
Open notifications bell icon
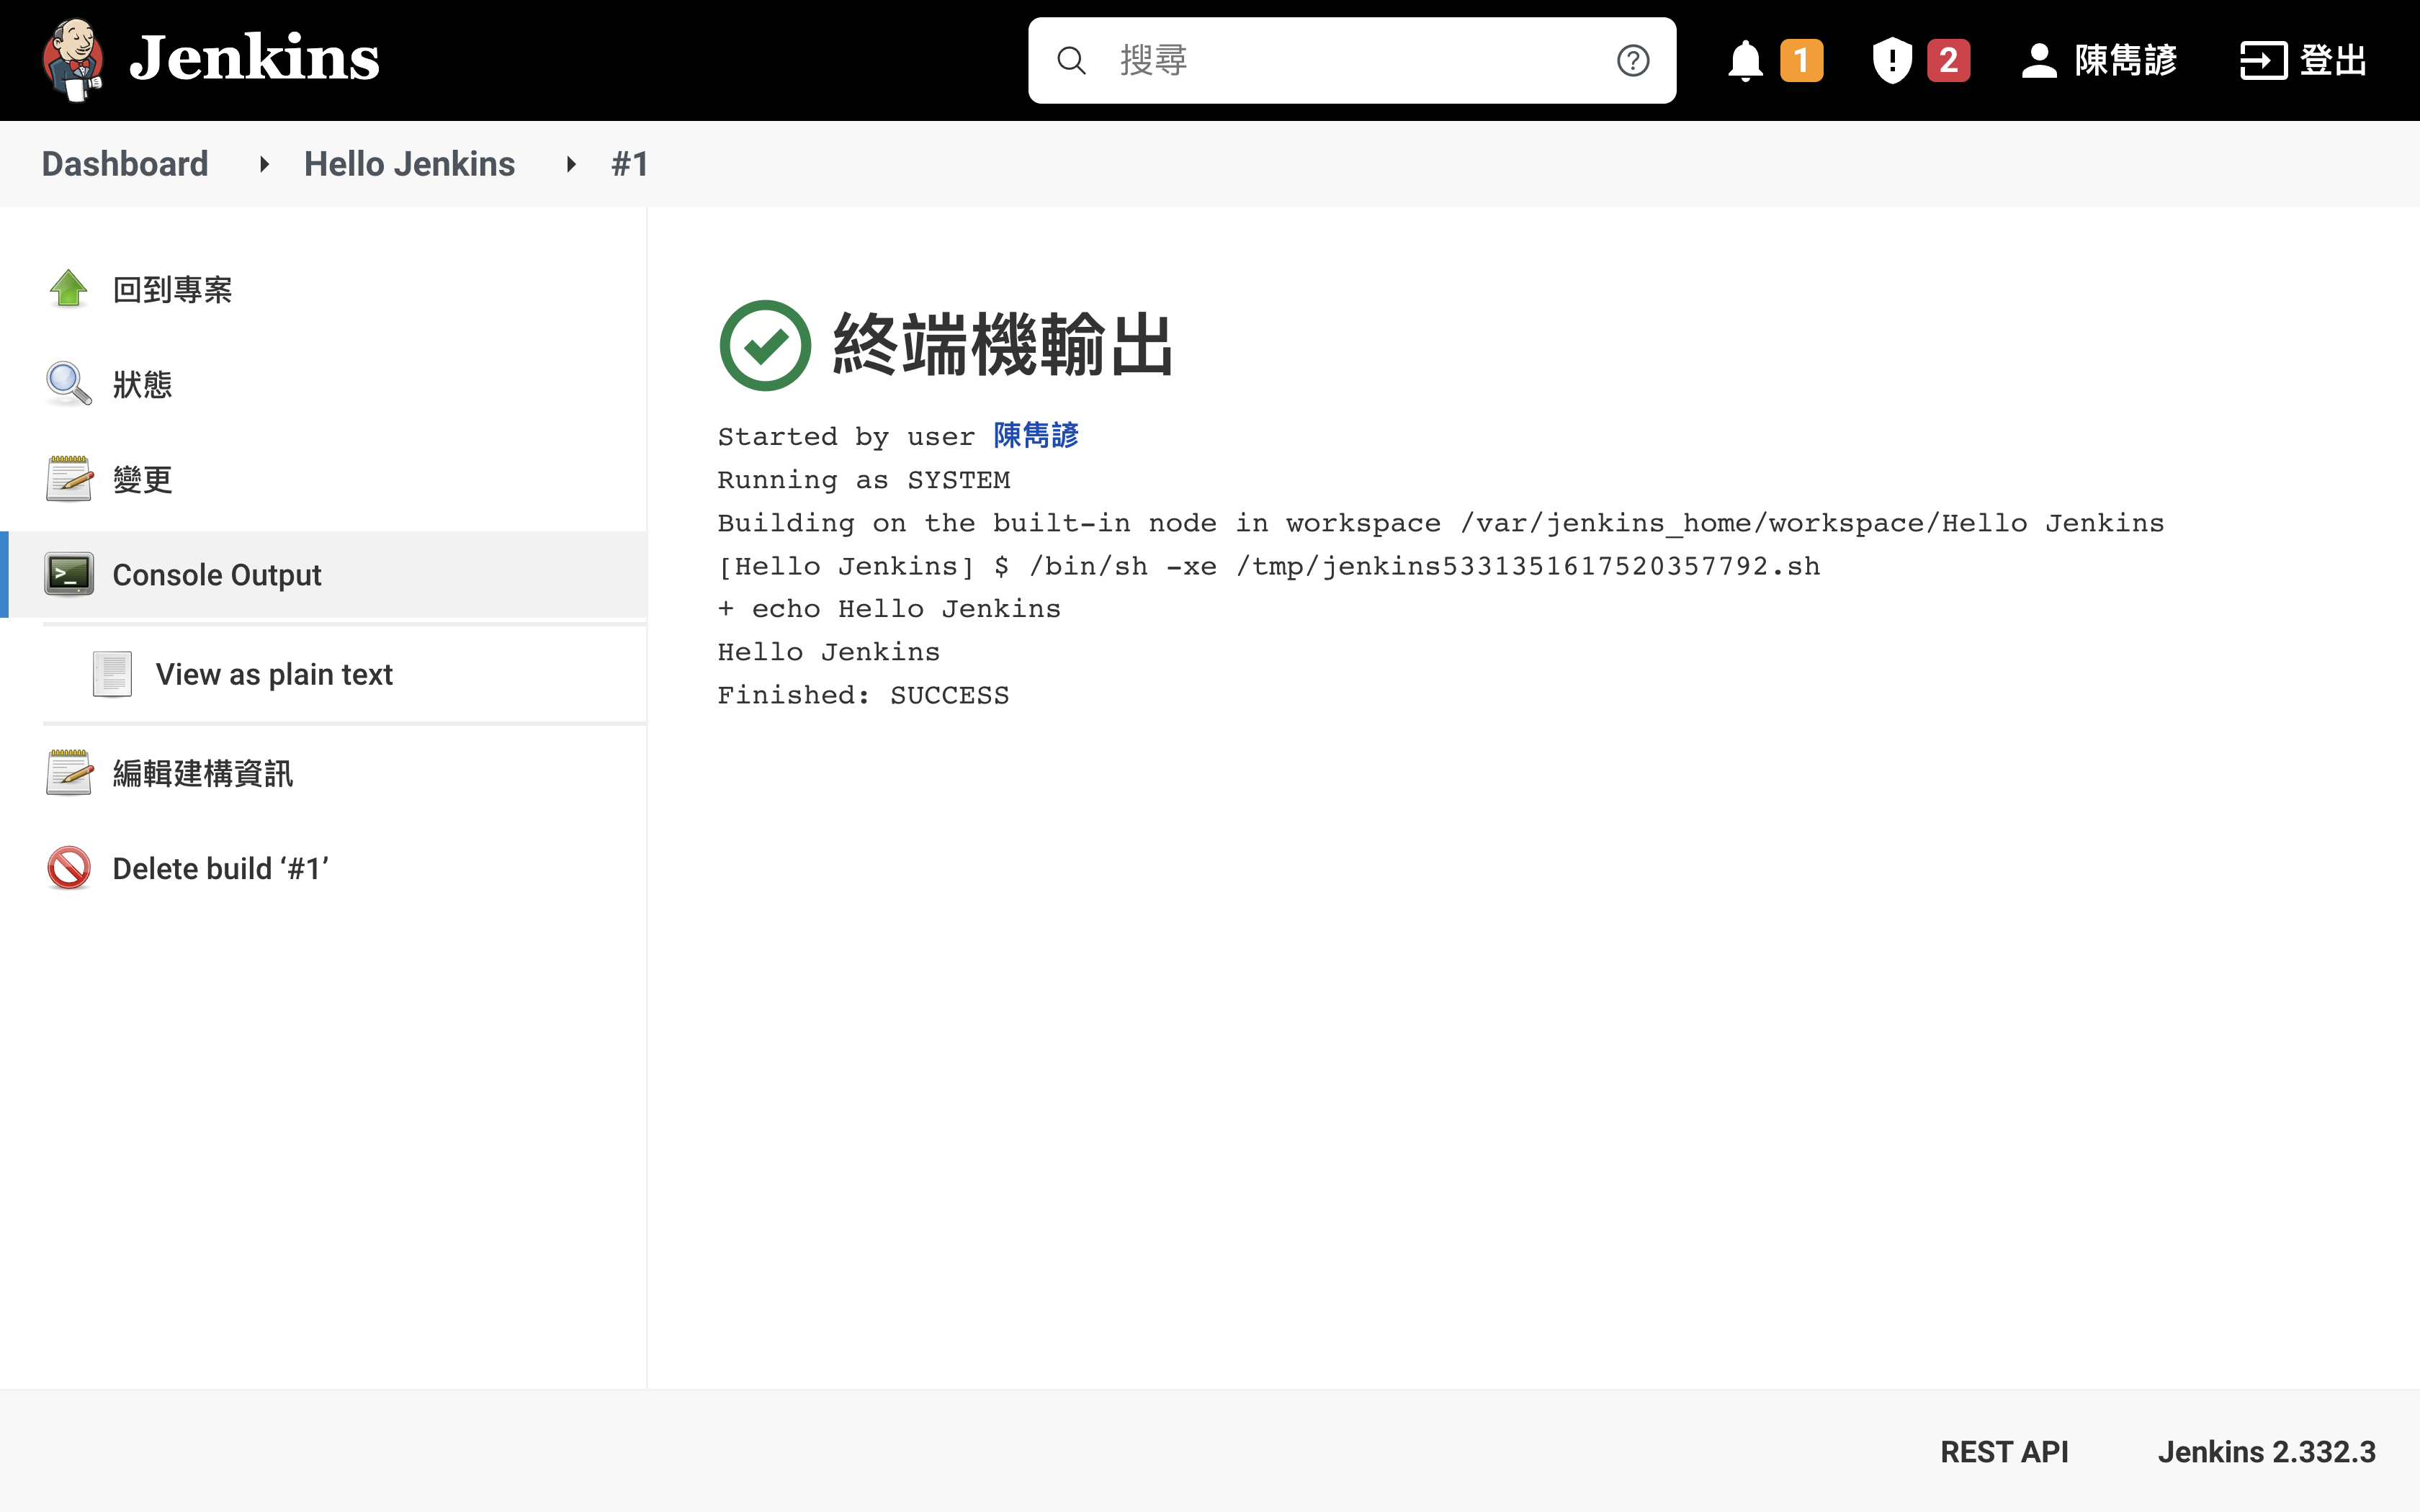(1745, 61)
